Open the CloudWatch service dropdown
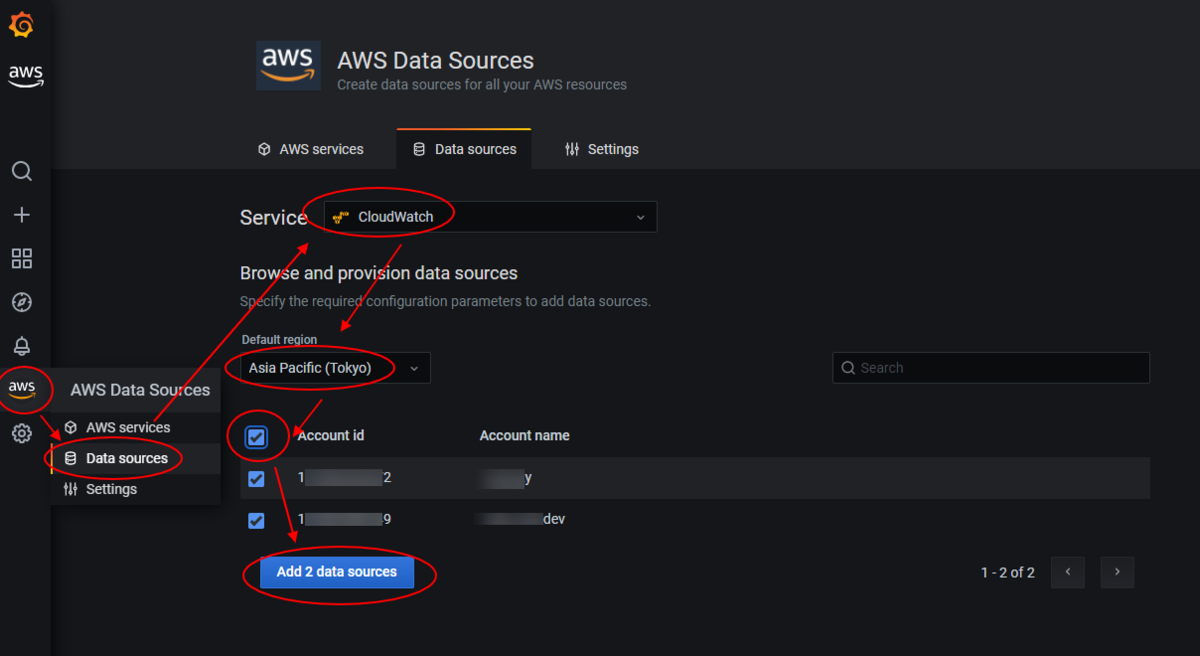The width and height of the screenshot is (1200, 656). [x=490, y=217]
